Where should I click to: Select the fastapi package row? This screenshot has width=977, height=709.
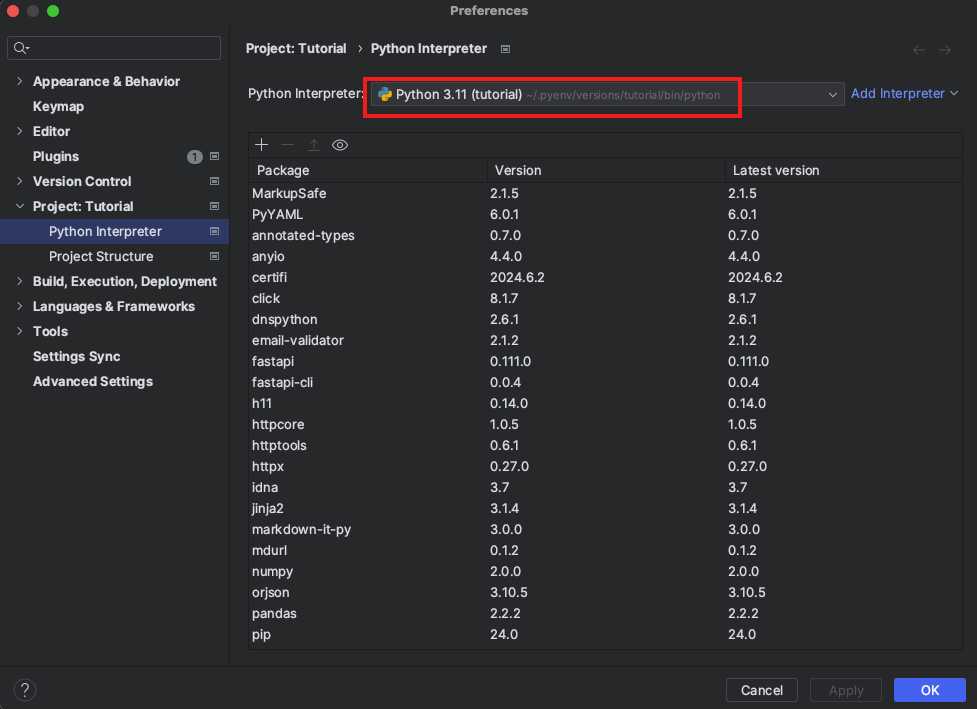[606, 361]
